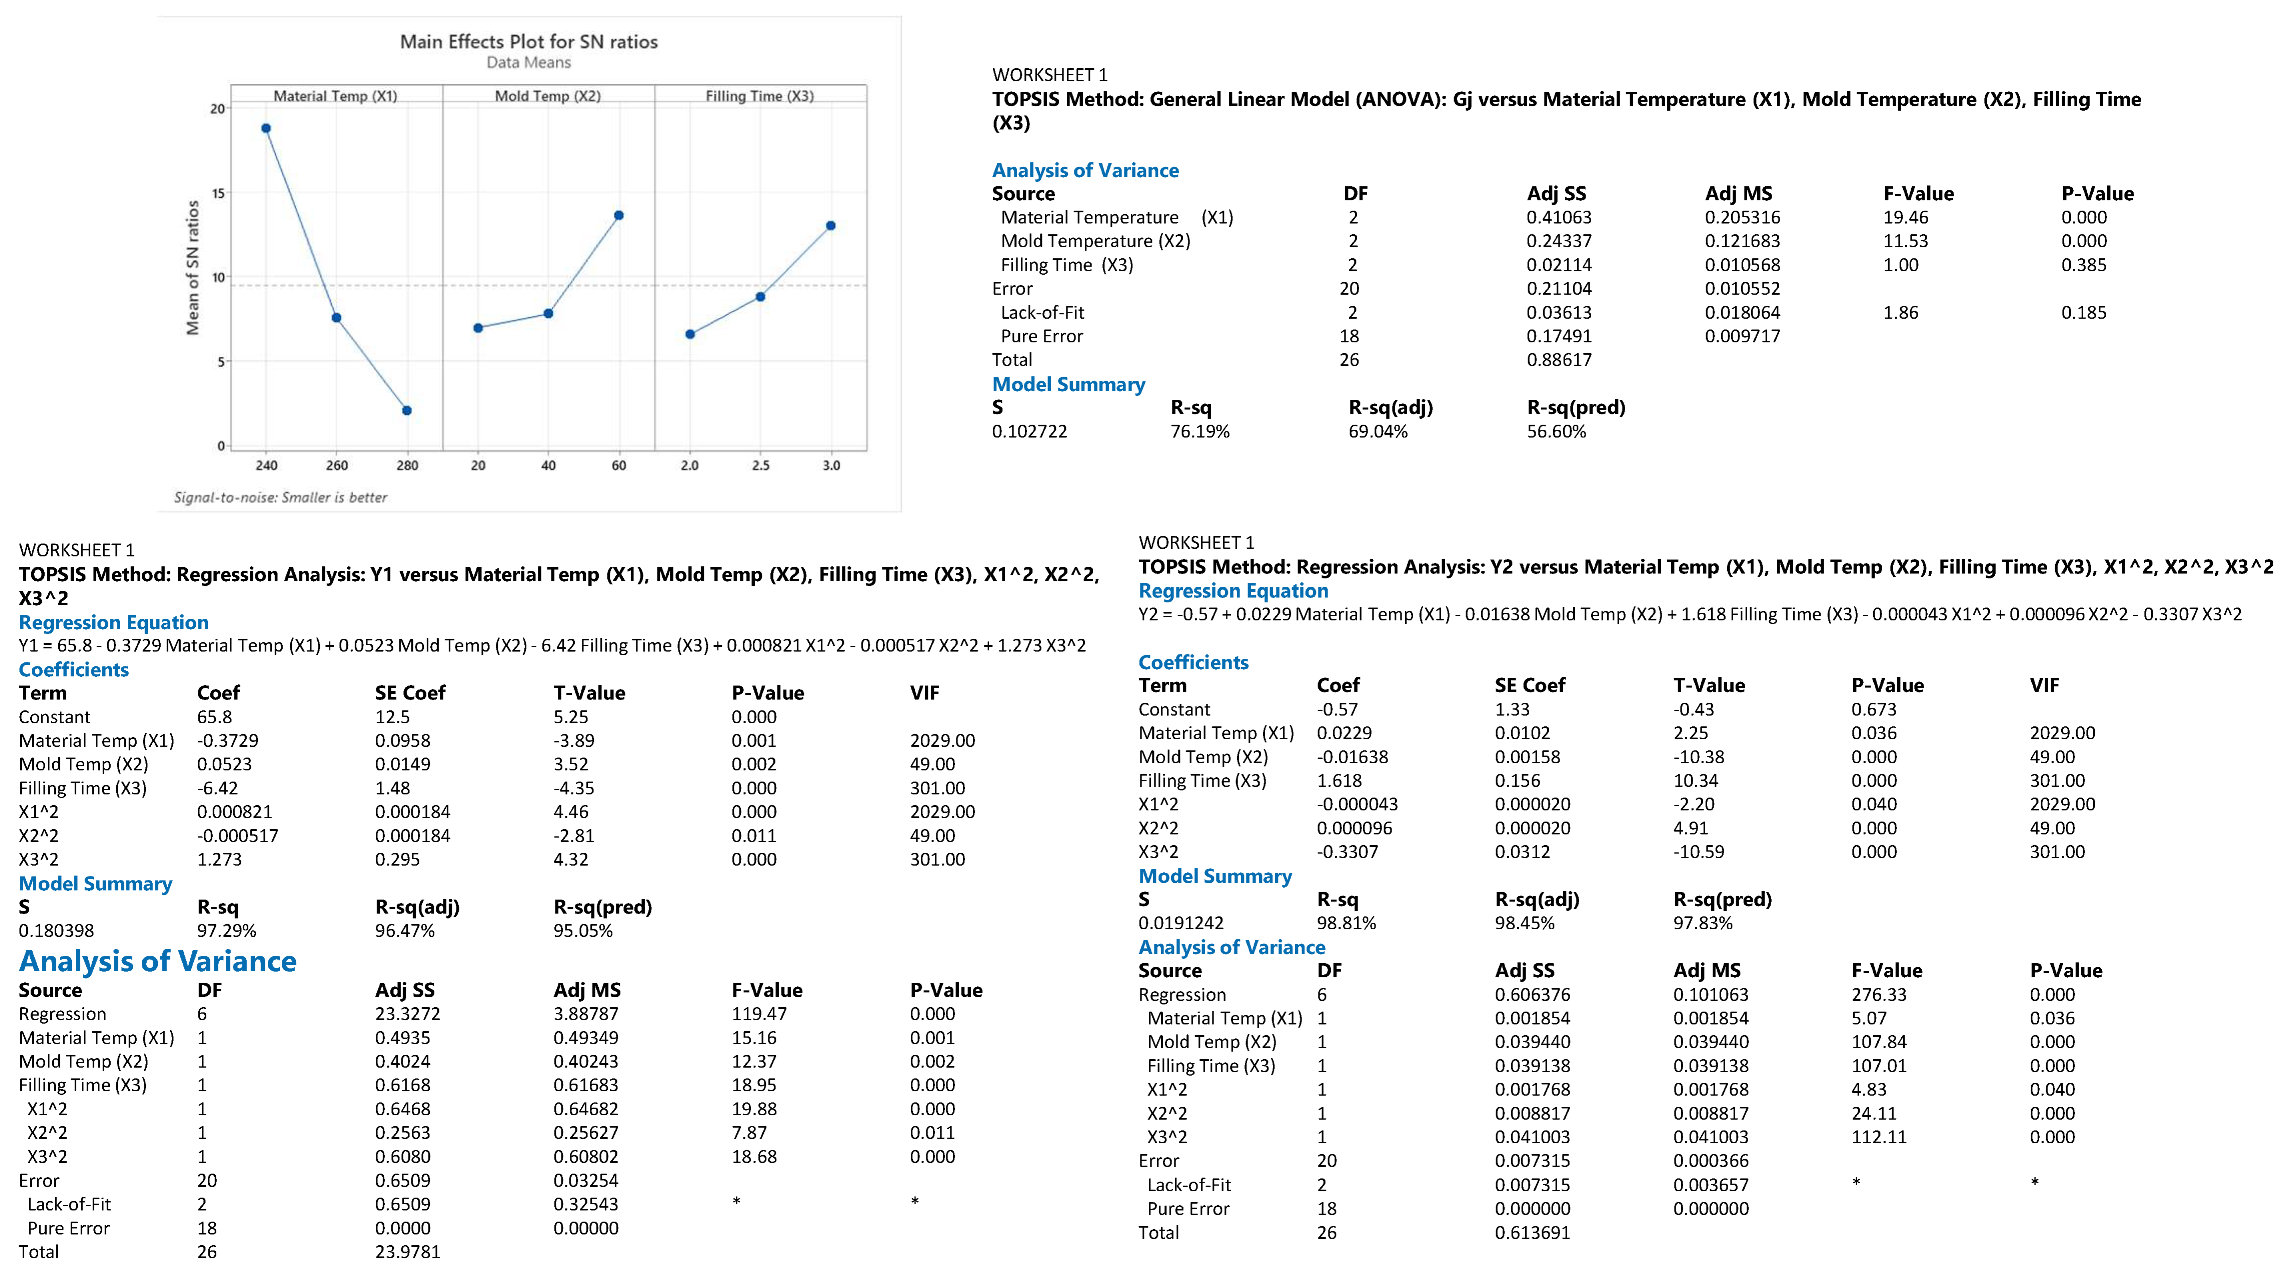Click the 76.19% R-sq value
Image resolution: width=2285 pixels, height=1271 pixels.
(x=1199, y=432)
